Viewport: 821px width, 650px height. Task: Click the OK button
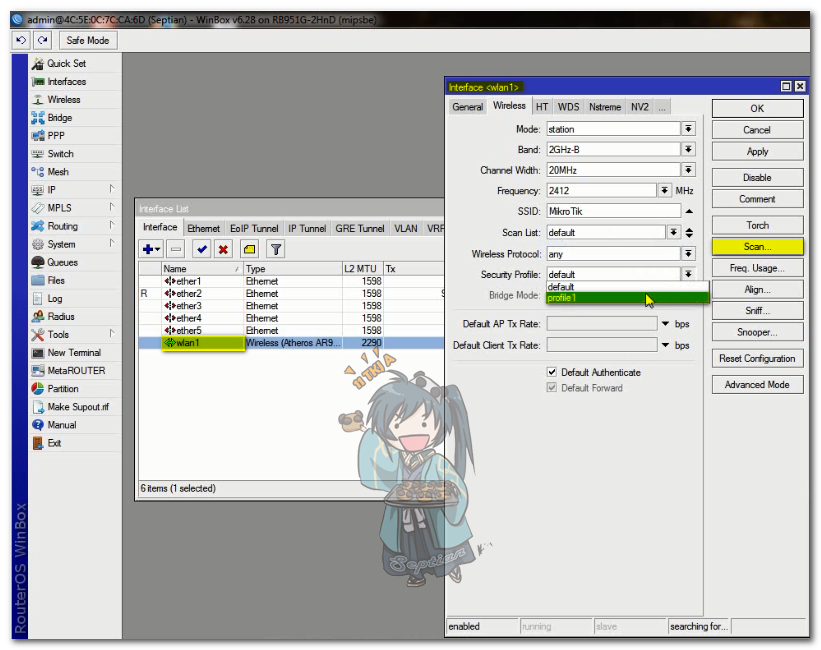pos(757,108)
